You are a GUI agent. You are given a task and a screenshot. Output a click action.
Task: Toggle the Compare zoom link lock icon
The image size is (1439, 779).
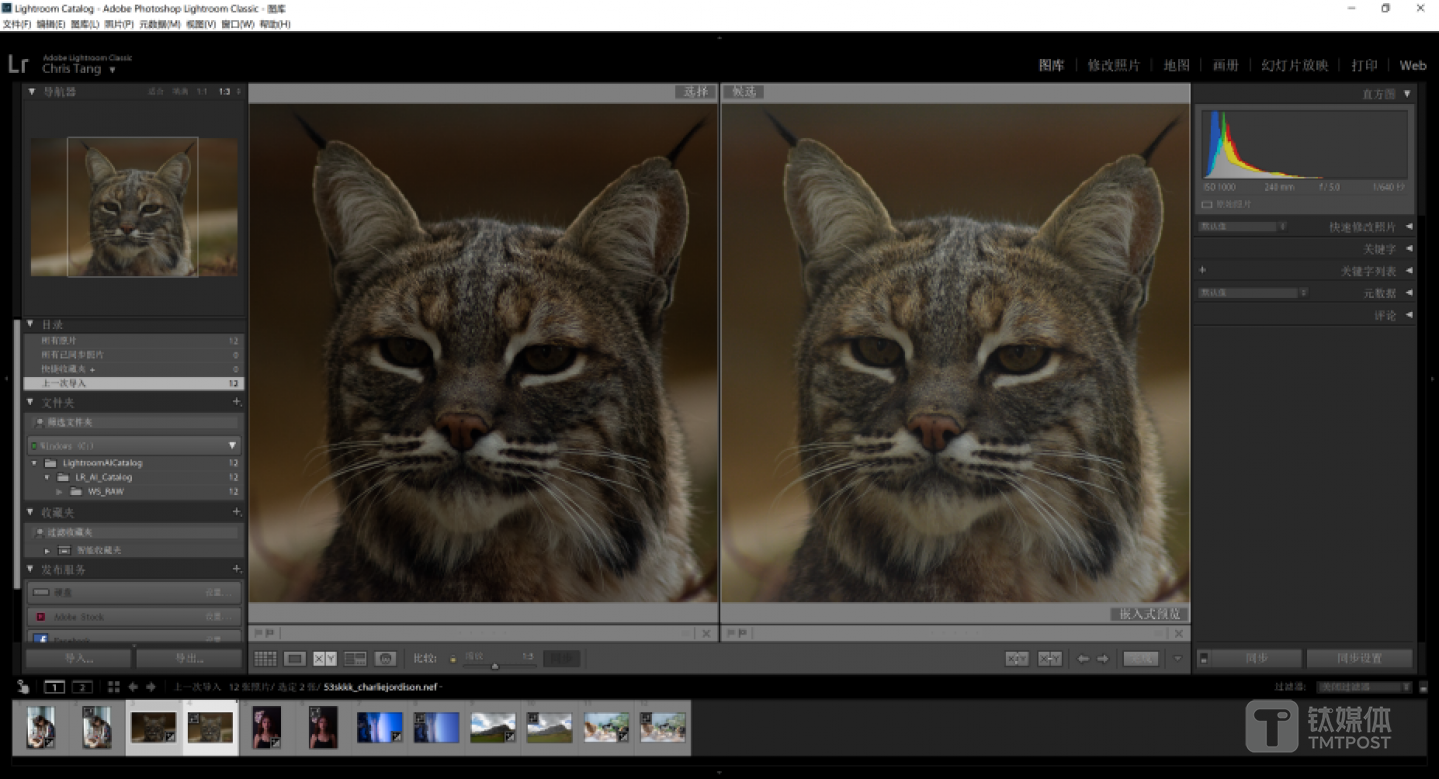(x=452, y=659)
